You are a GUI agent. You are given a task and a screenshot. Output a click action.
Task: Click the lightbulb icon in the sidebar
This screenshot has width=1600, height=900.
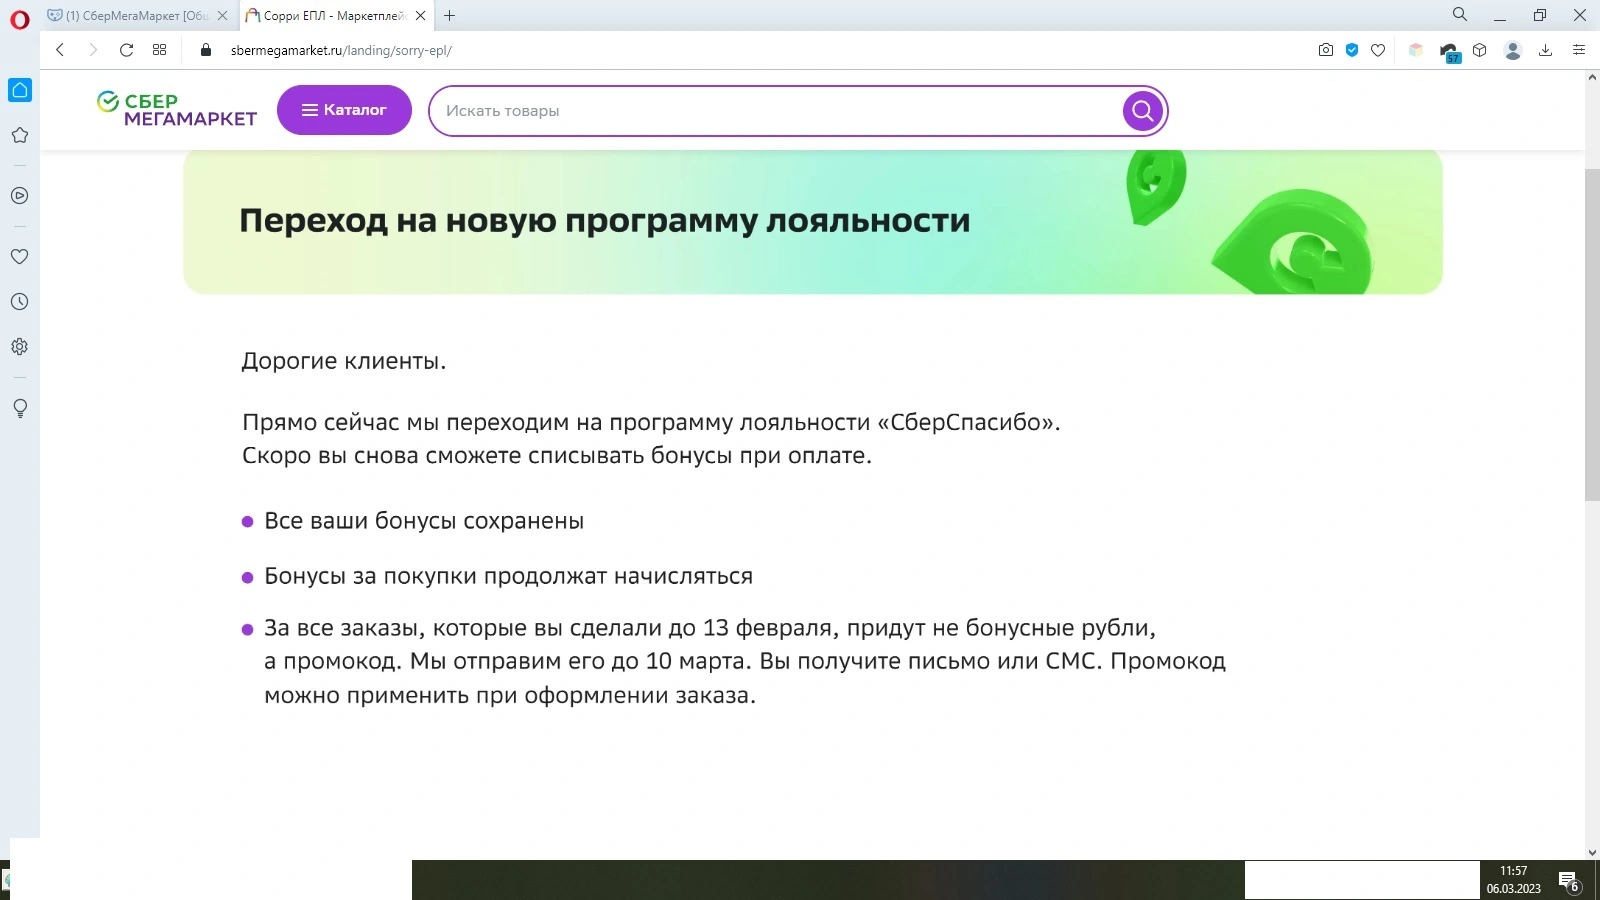(20, 408)
